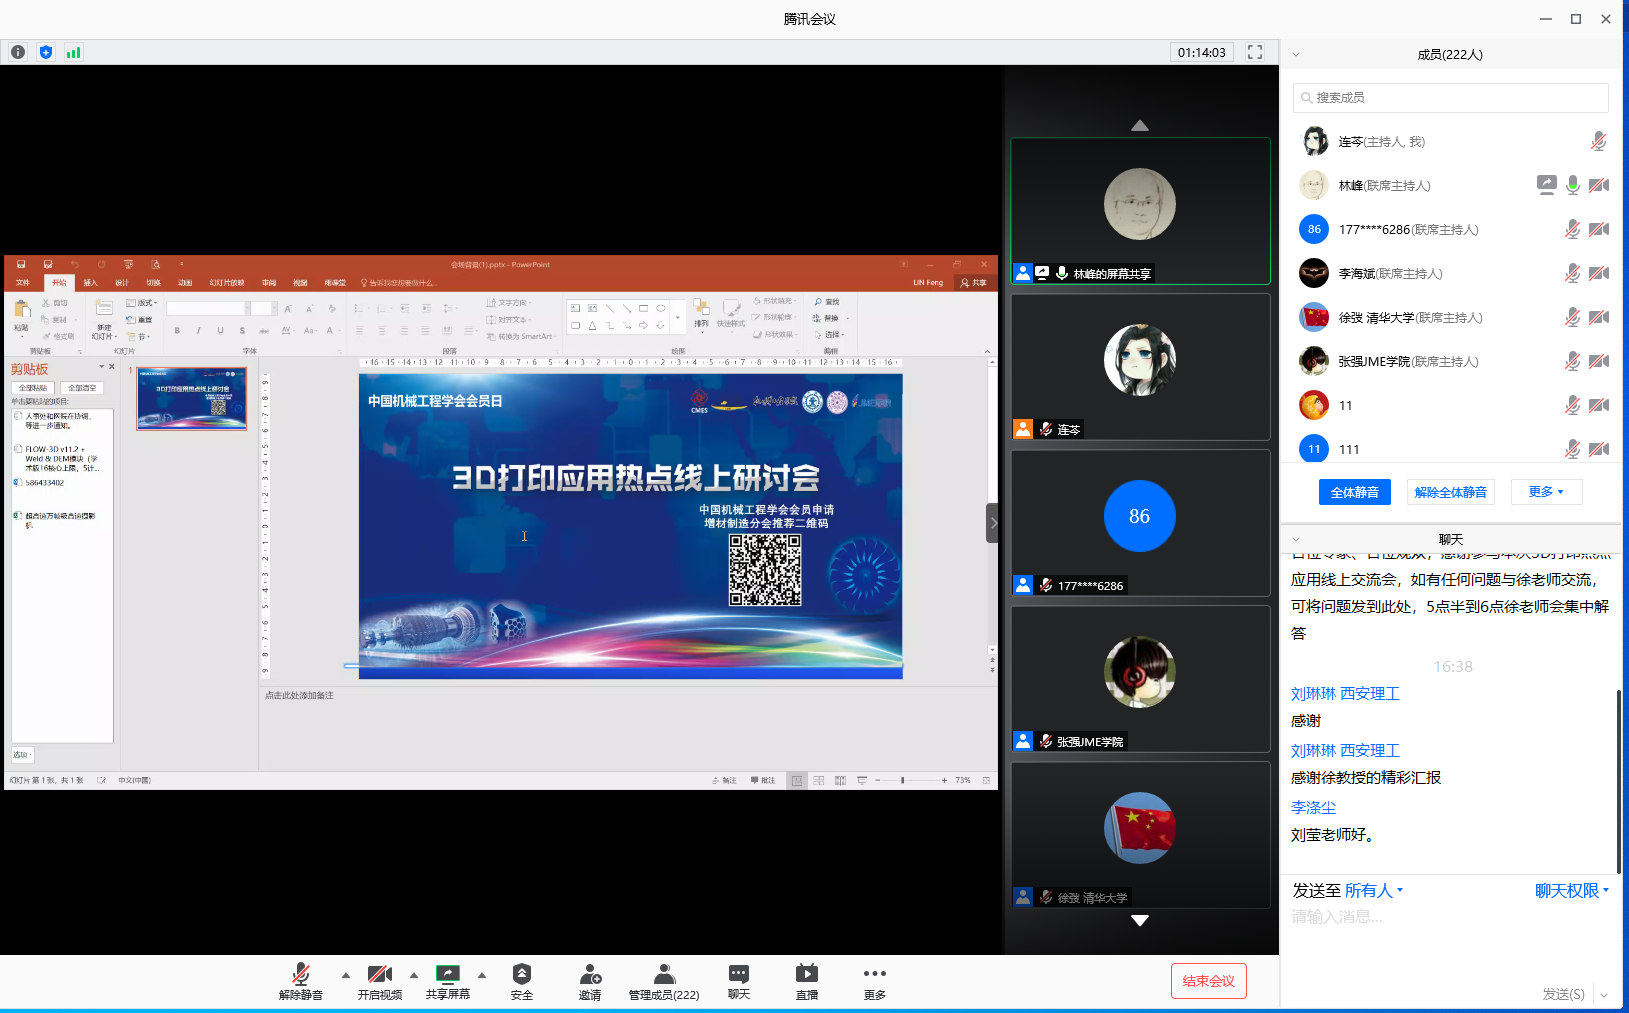This screenshot has width=1629, height=1013.
Task: Open send options arrow next to Send
Action: (x=1604, y=994)
